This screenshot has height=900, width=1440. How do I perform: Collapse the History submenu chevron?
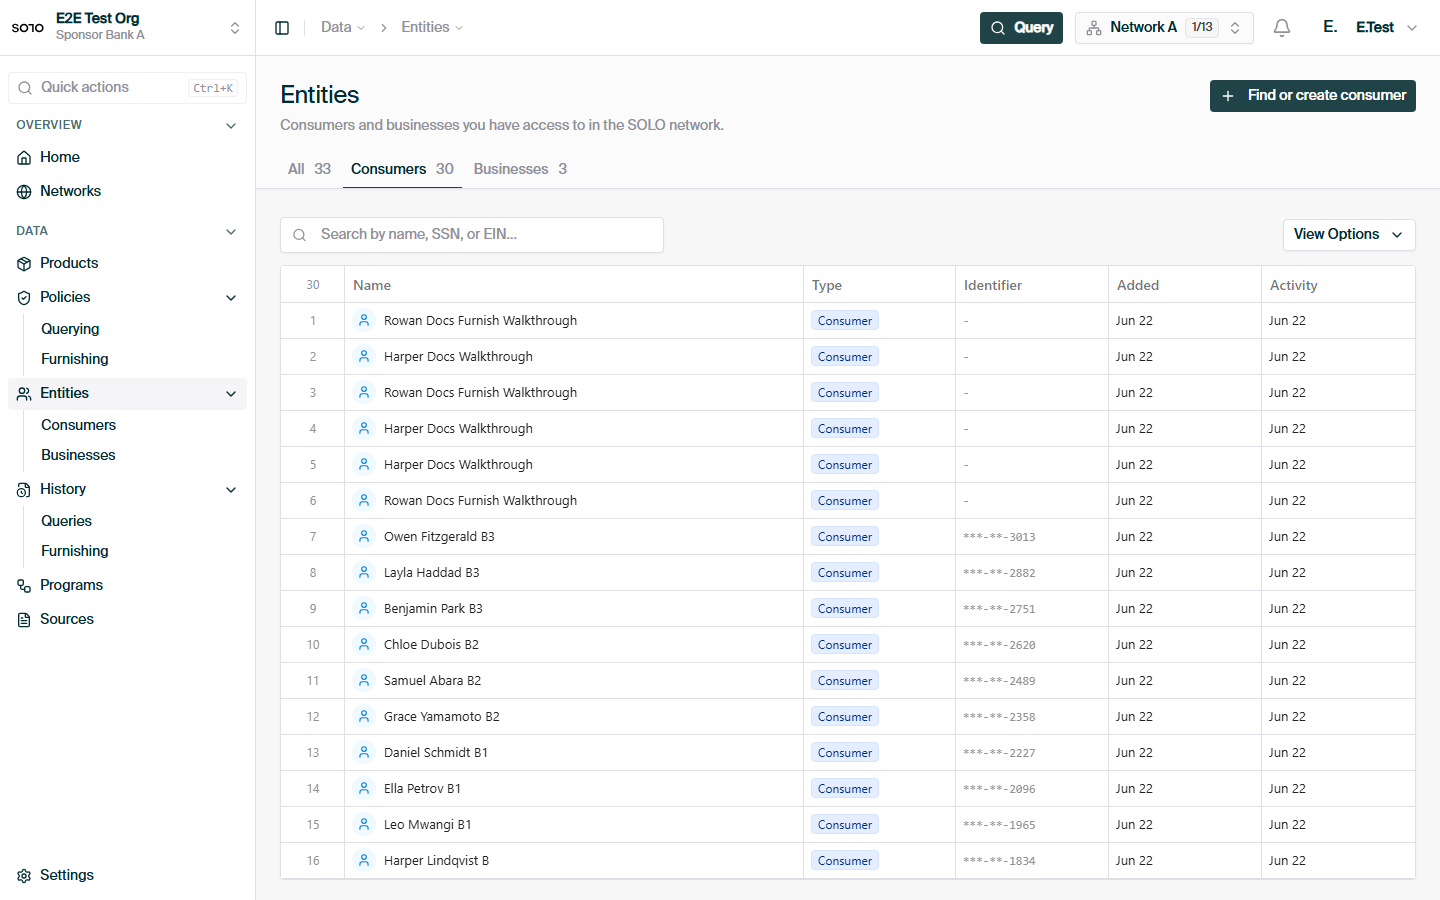pos(231,490)
